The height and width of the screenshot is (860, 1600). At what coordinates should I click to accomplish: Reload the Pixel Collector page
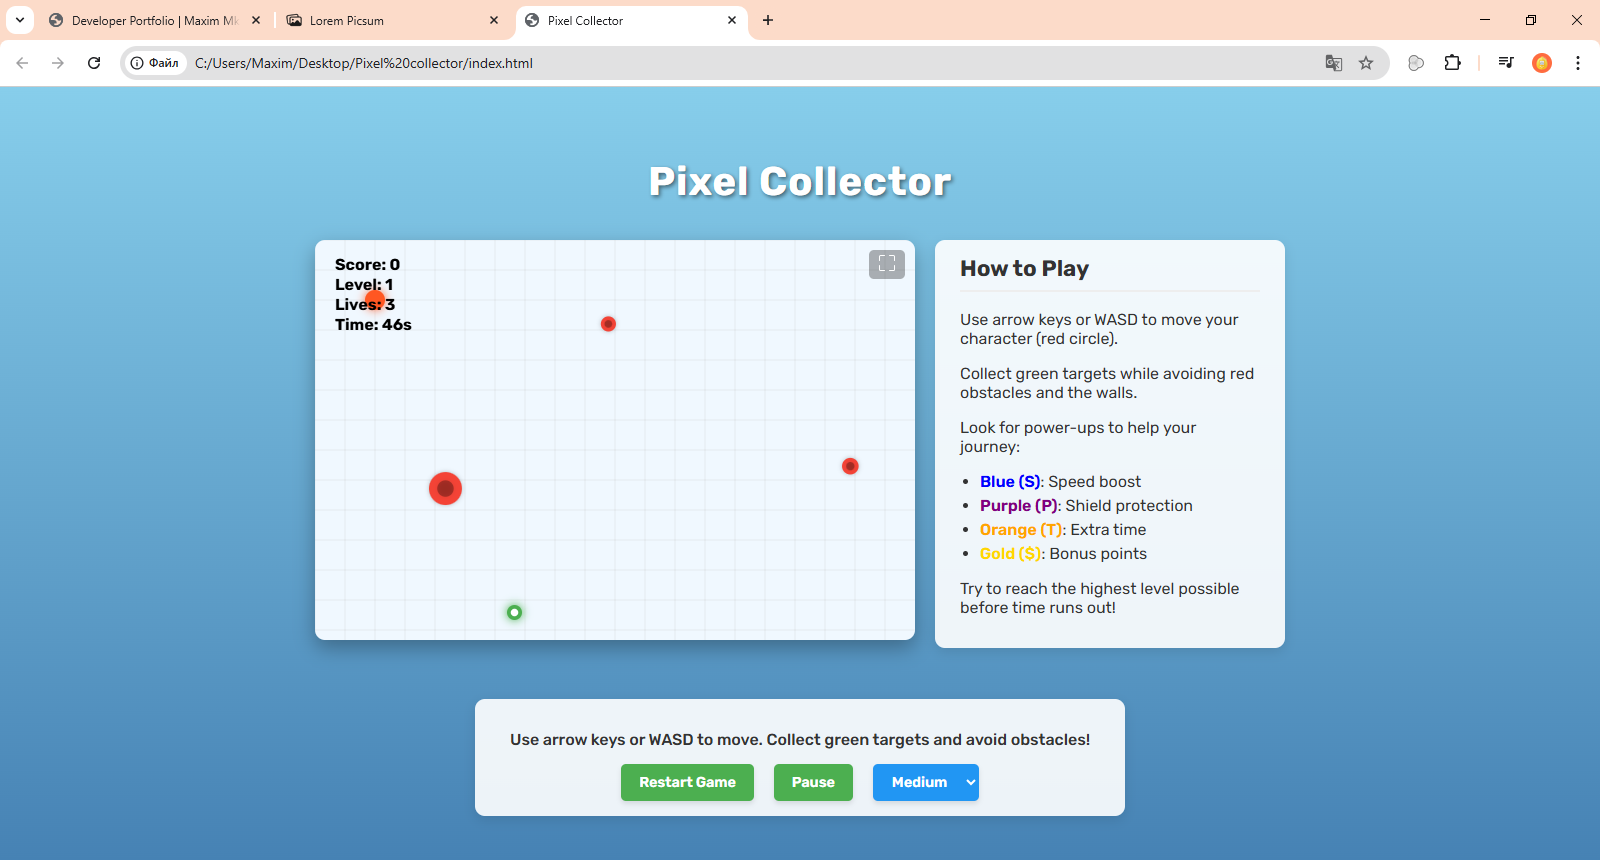[x=94, y=63]
